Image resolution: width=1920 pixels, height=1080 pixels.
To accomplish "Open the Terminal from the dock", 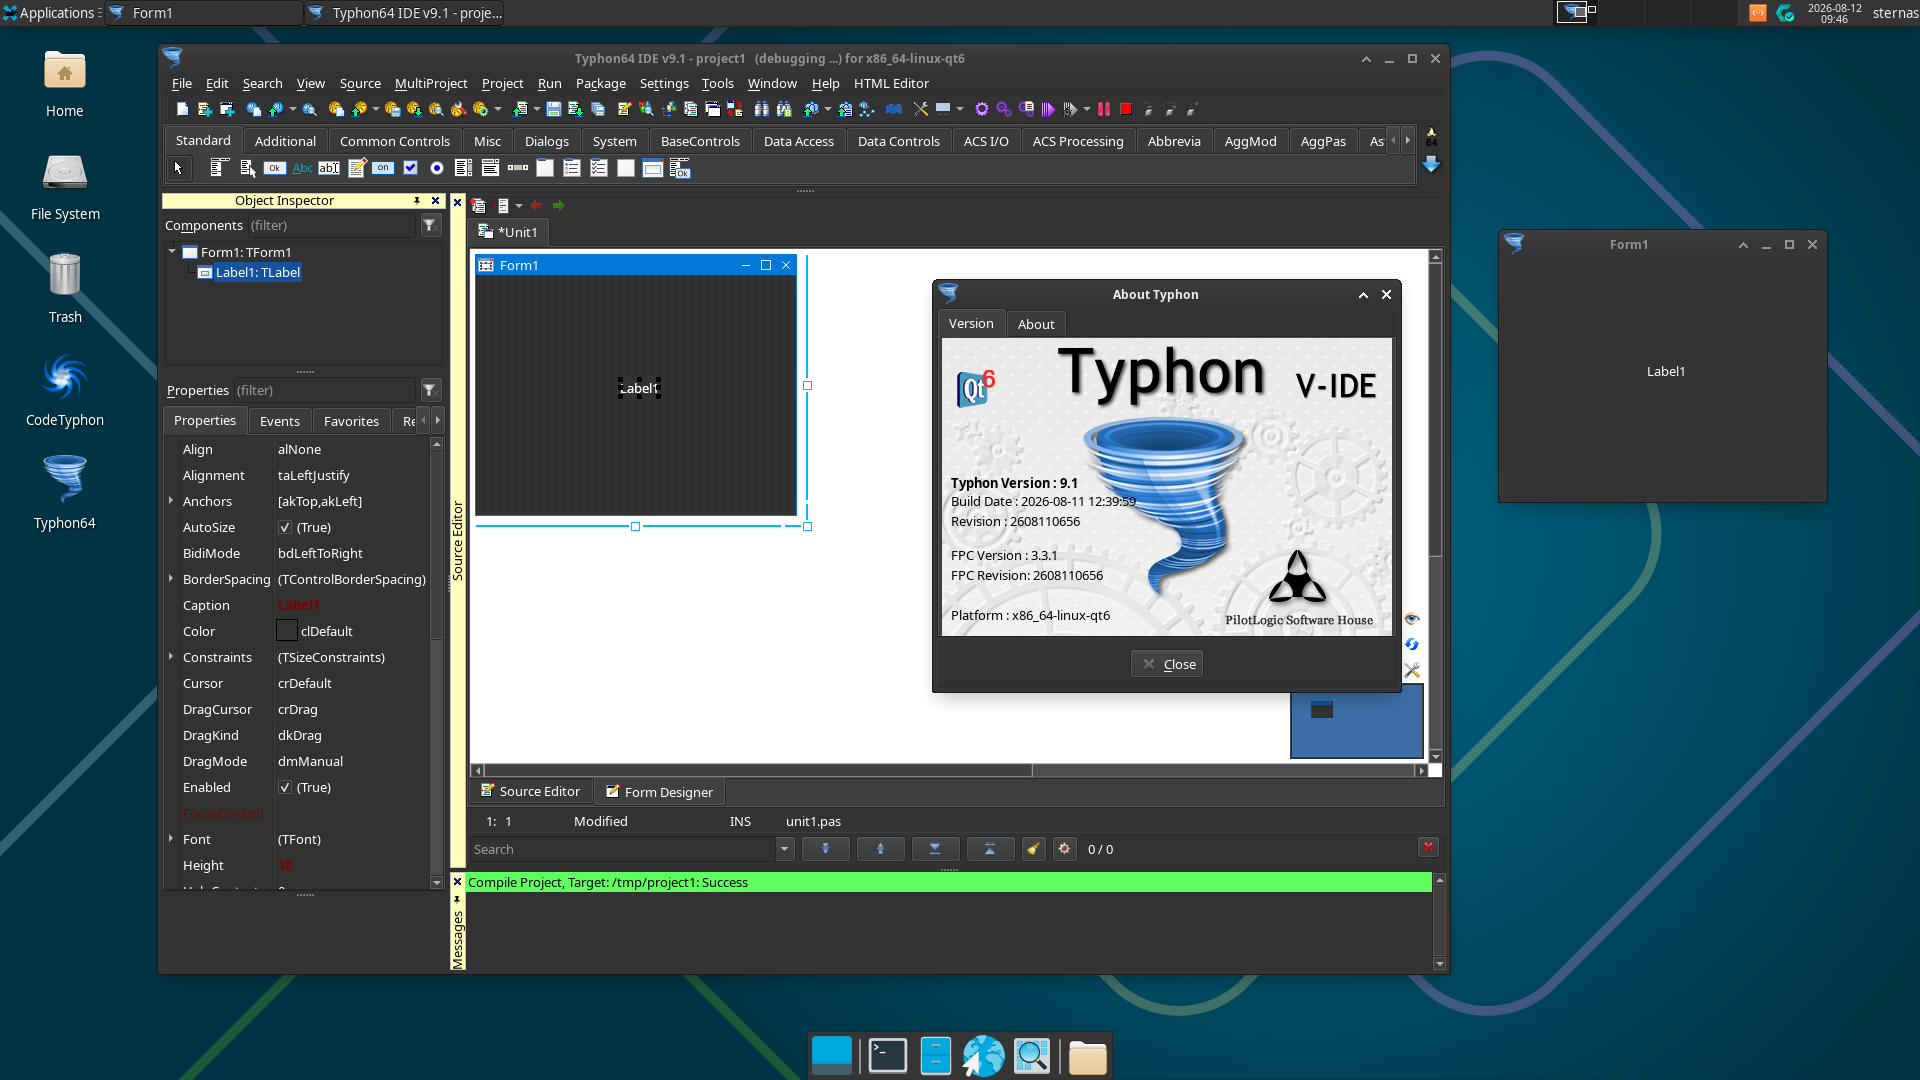I will pyautogui.click(x=887, y=1056).
